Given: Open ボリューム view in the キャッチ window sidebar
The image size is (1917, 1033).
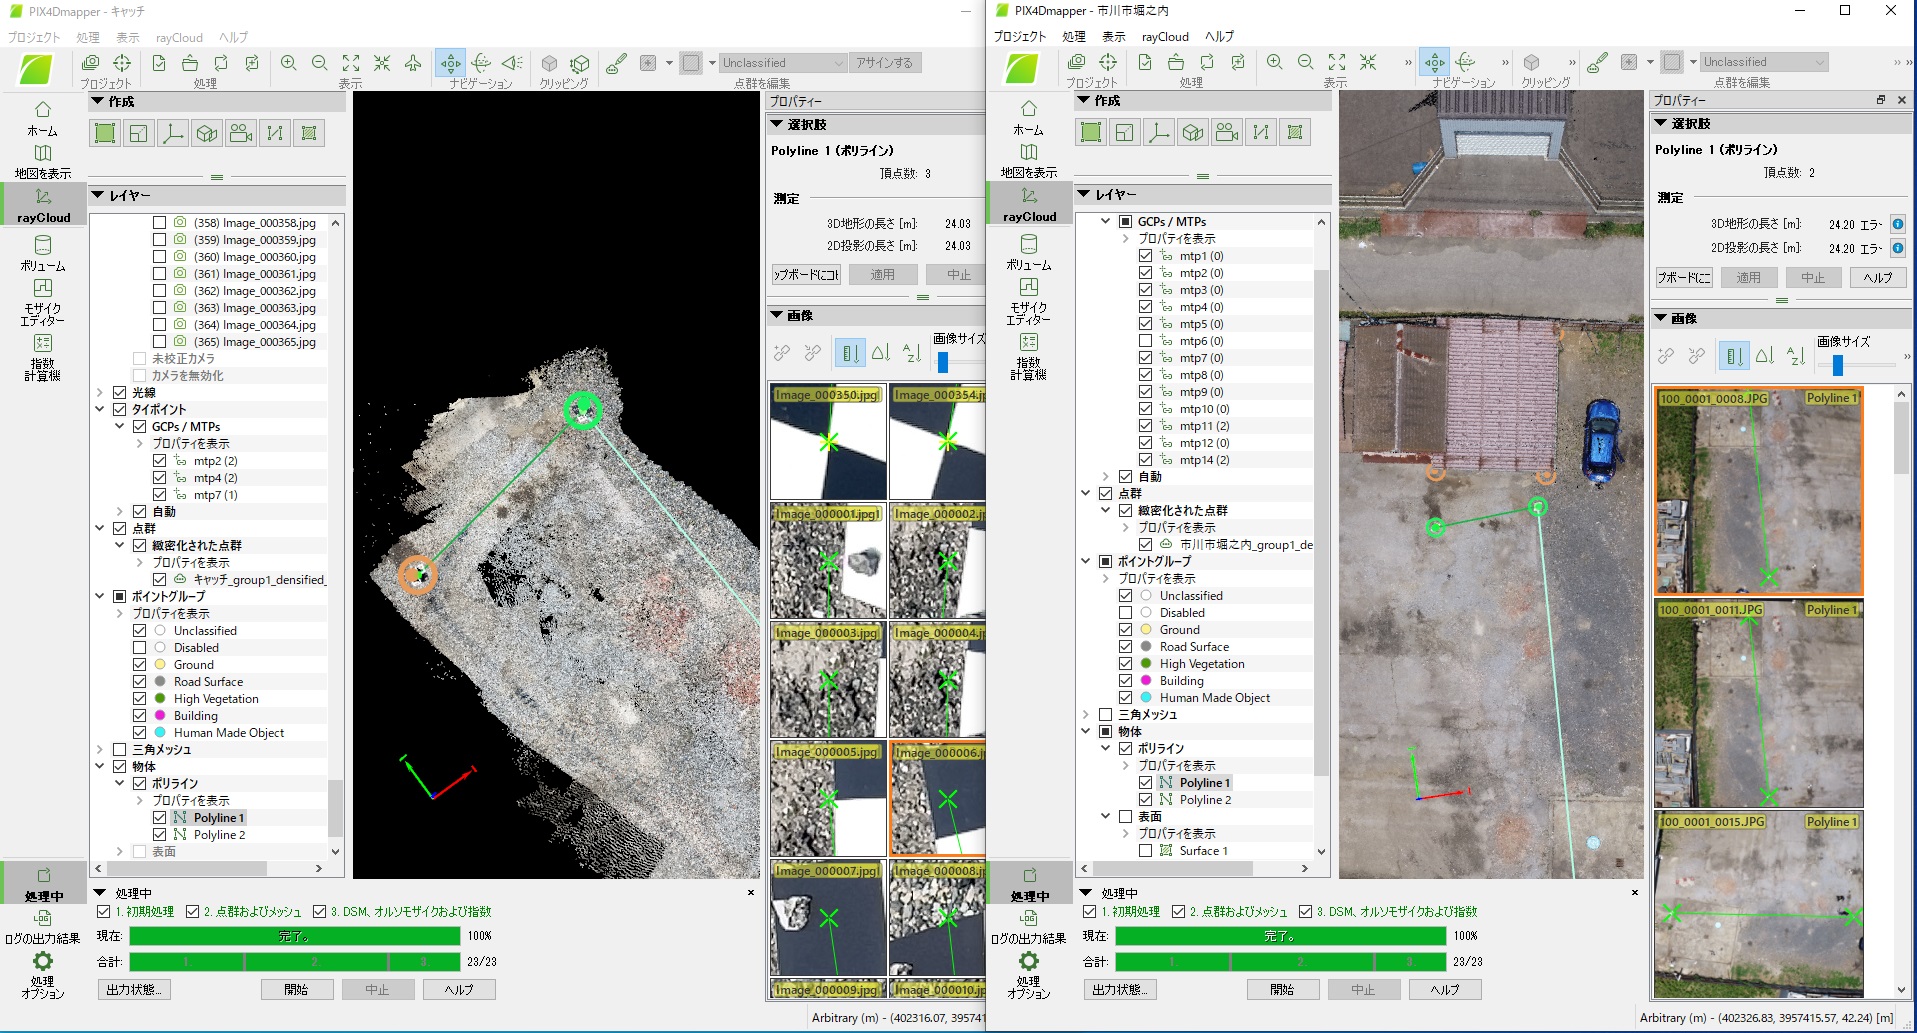Looking at the screenshot, I should coord(42,252).
